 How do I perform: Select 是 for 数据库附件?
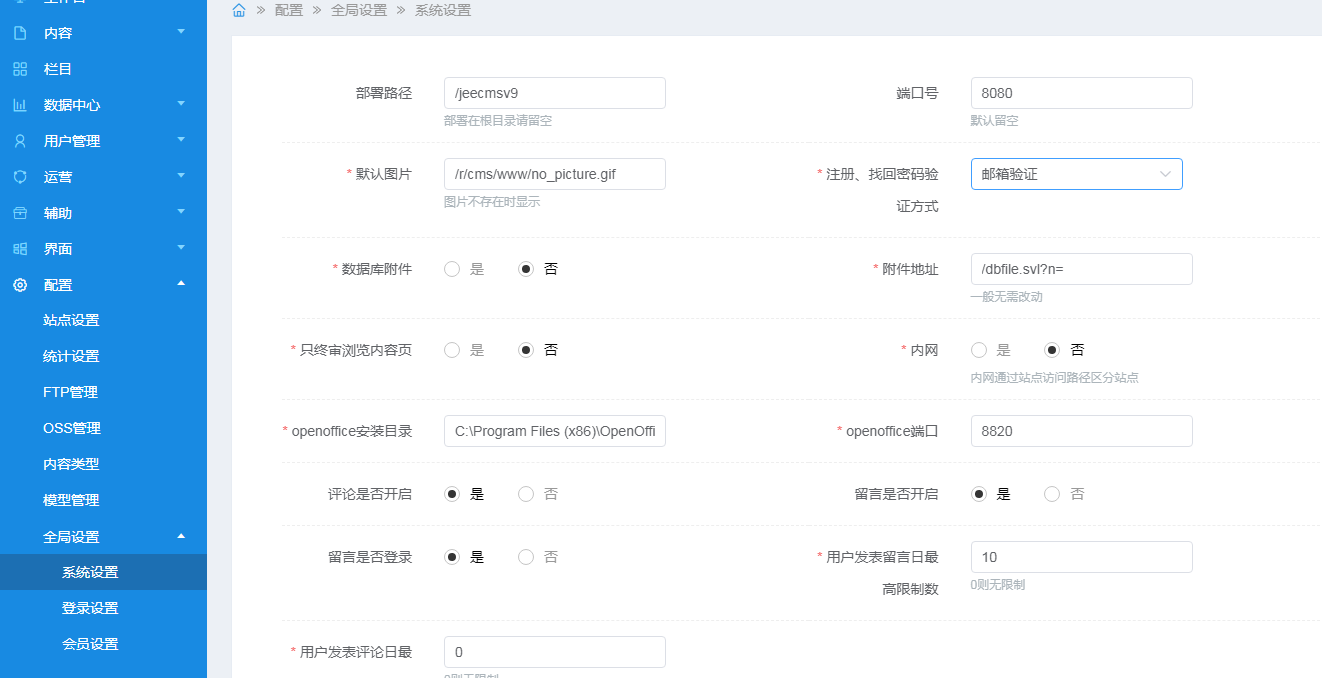[452, 269]
